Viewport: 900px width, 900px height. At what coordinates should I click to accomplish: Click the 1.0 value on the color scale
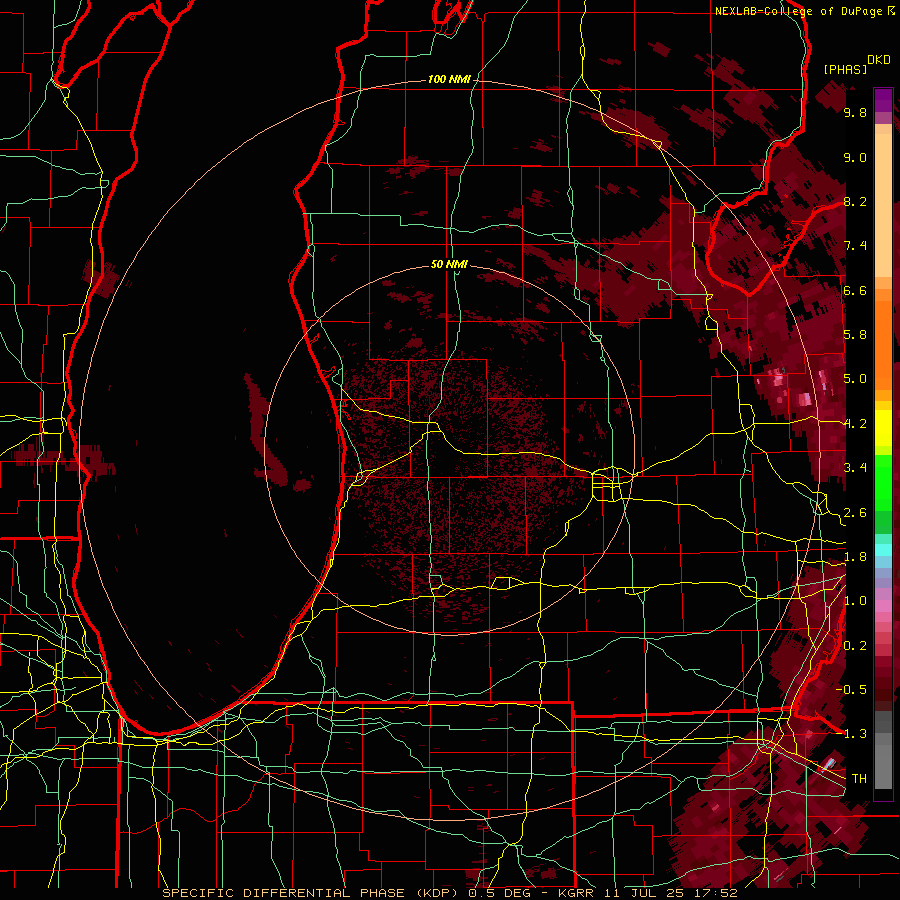tap(855, 601)
